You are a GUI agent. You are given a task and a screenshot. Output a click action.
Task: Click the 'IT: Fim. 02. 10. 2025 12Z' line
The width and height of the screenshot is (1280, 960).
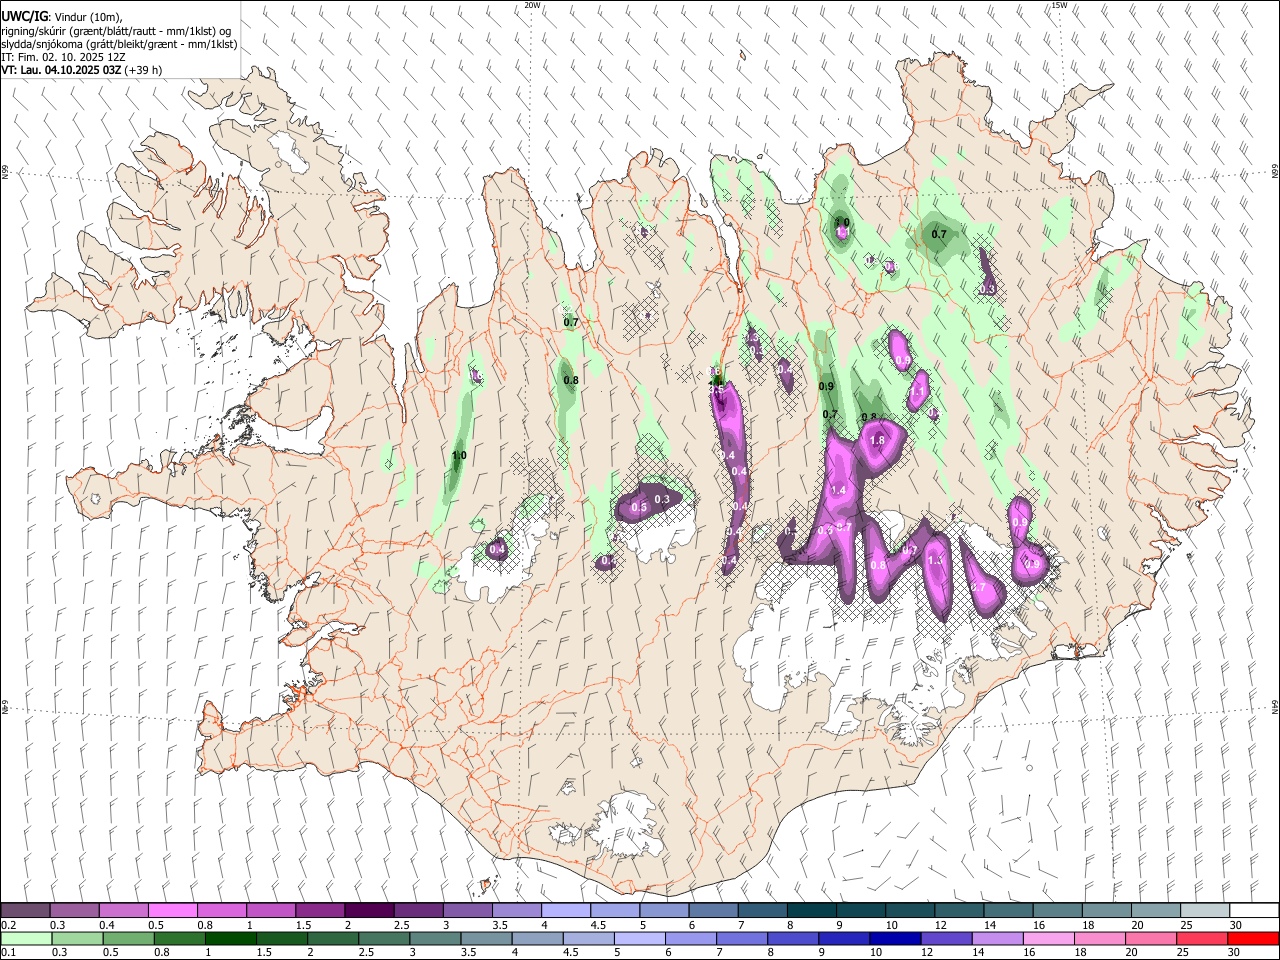coord(63,57)
